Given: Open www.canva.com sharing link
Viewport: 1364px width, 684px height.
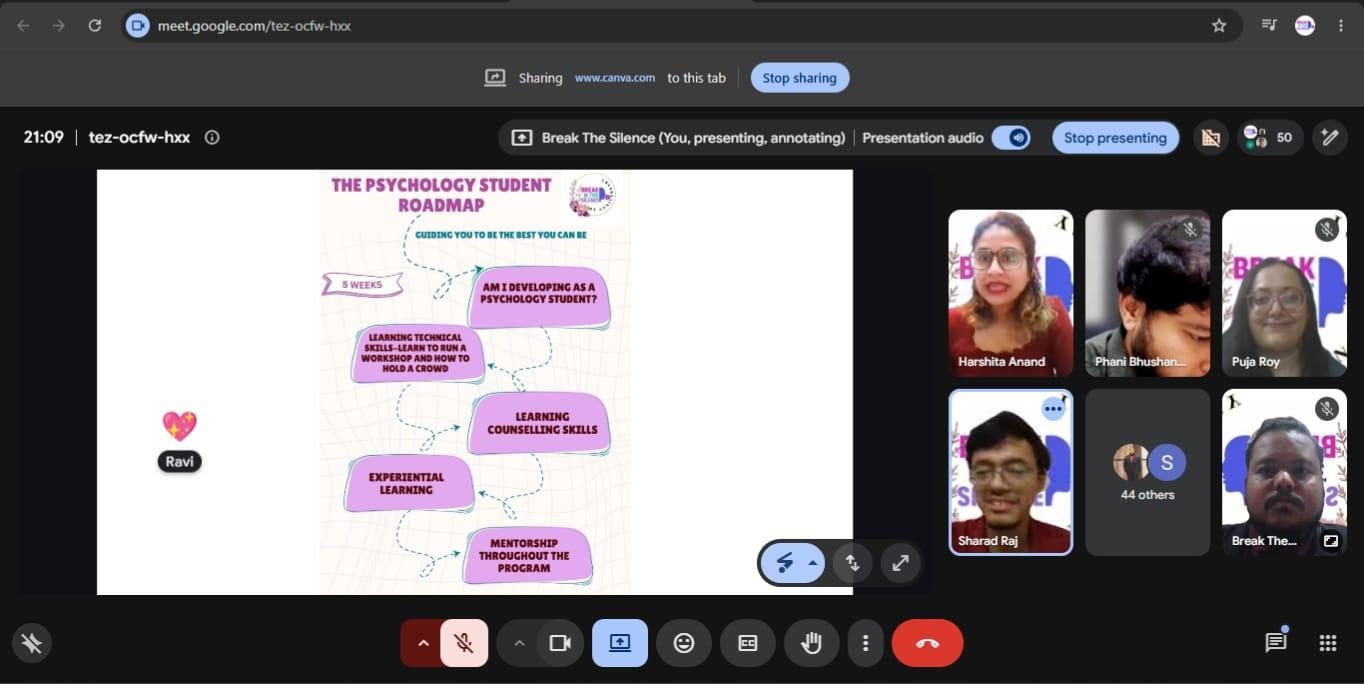Looking at the screenshot, I should (615, 78).
